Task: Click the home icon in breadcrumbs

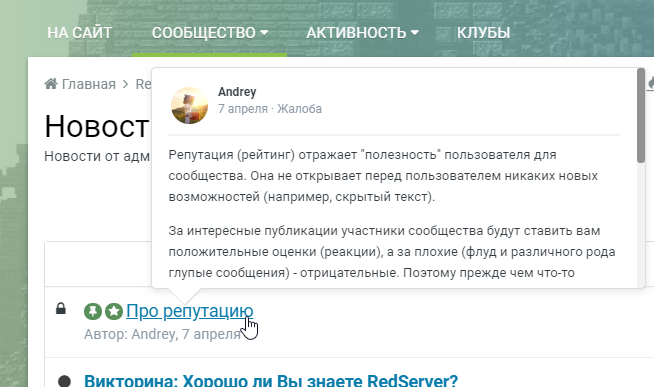Action: coord(51,84)
